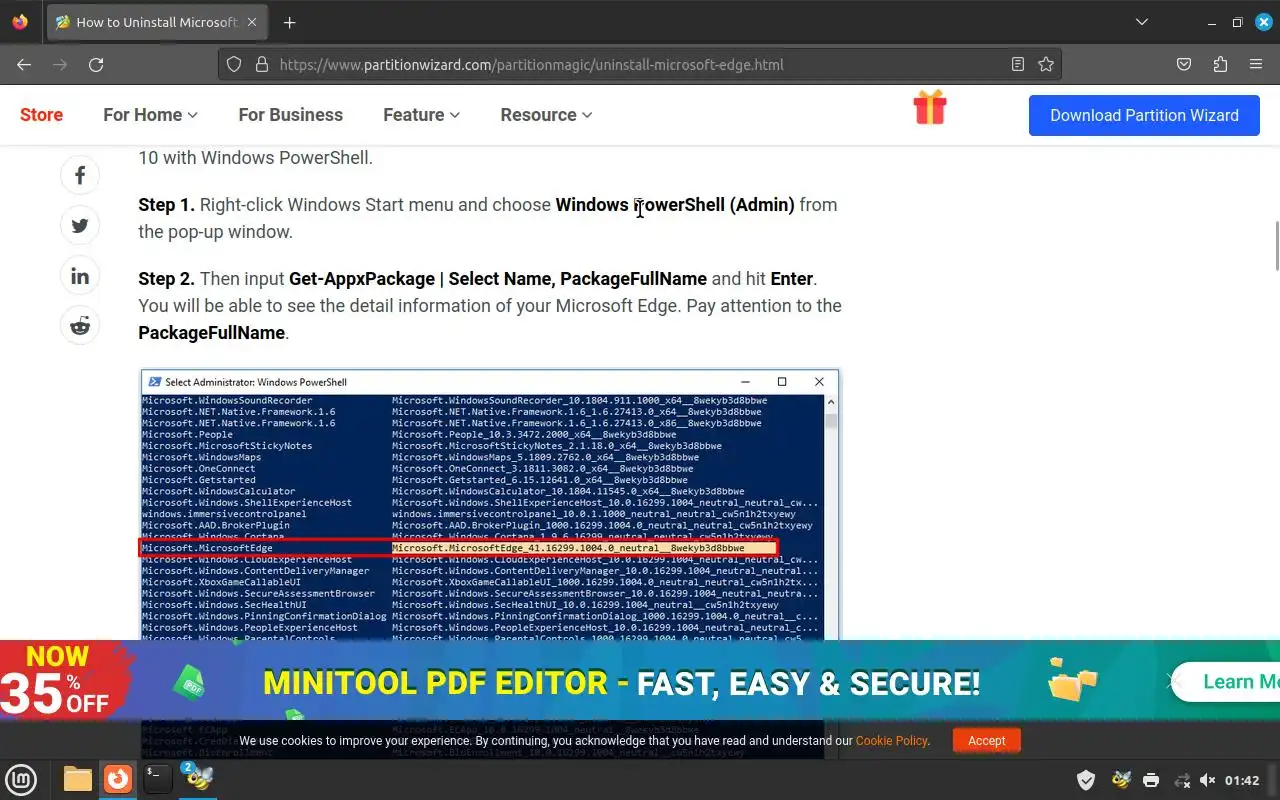Screen dimensions: 1280x800
Task: Click the site padlock security icon
Action: point(262,64)
